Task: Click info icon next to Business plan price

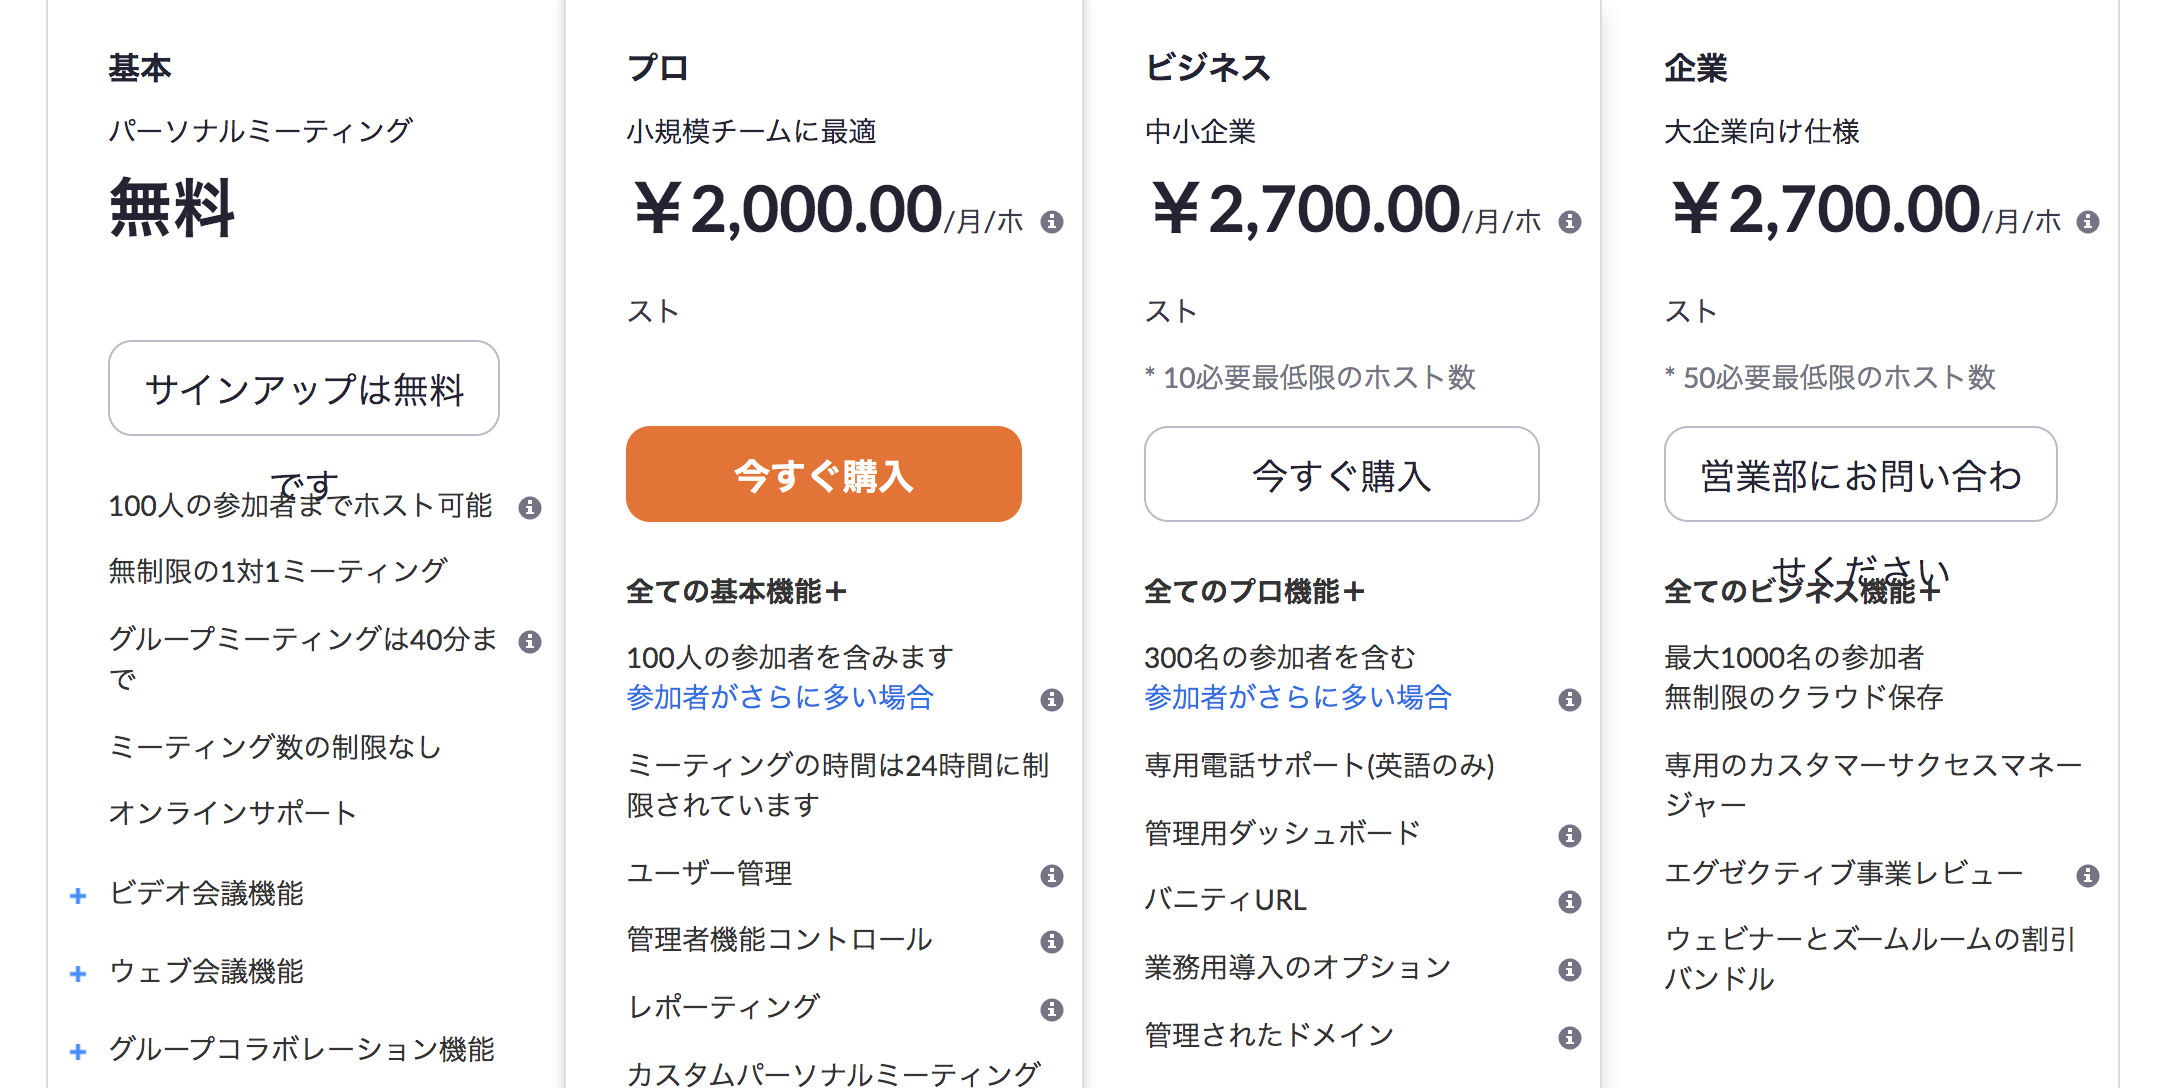Action: tap(1570, 222)
